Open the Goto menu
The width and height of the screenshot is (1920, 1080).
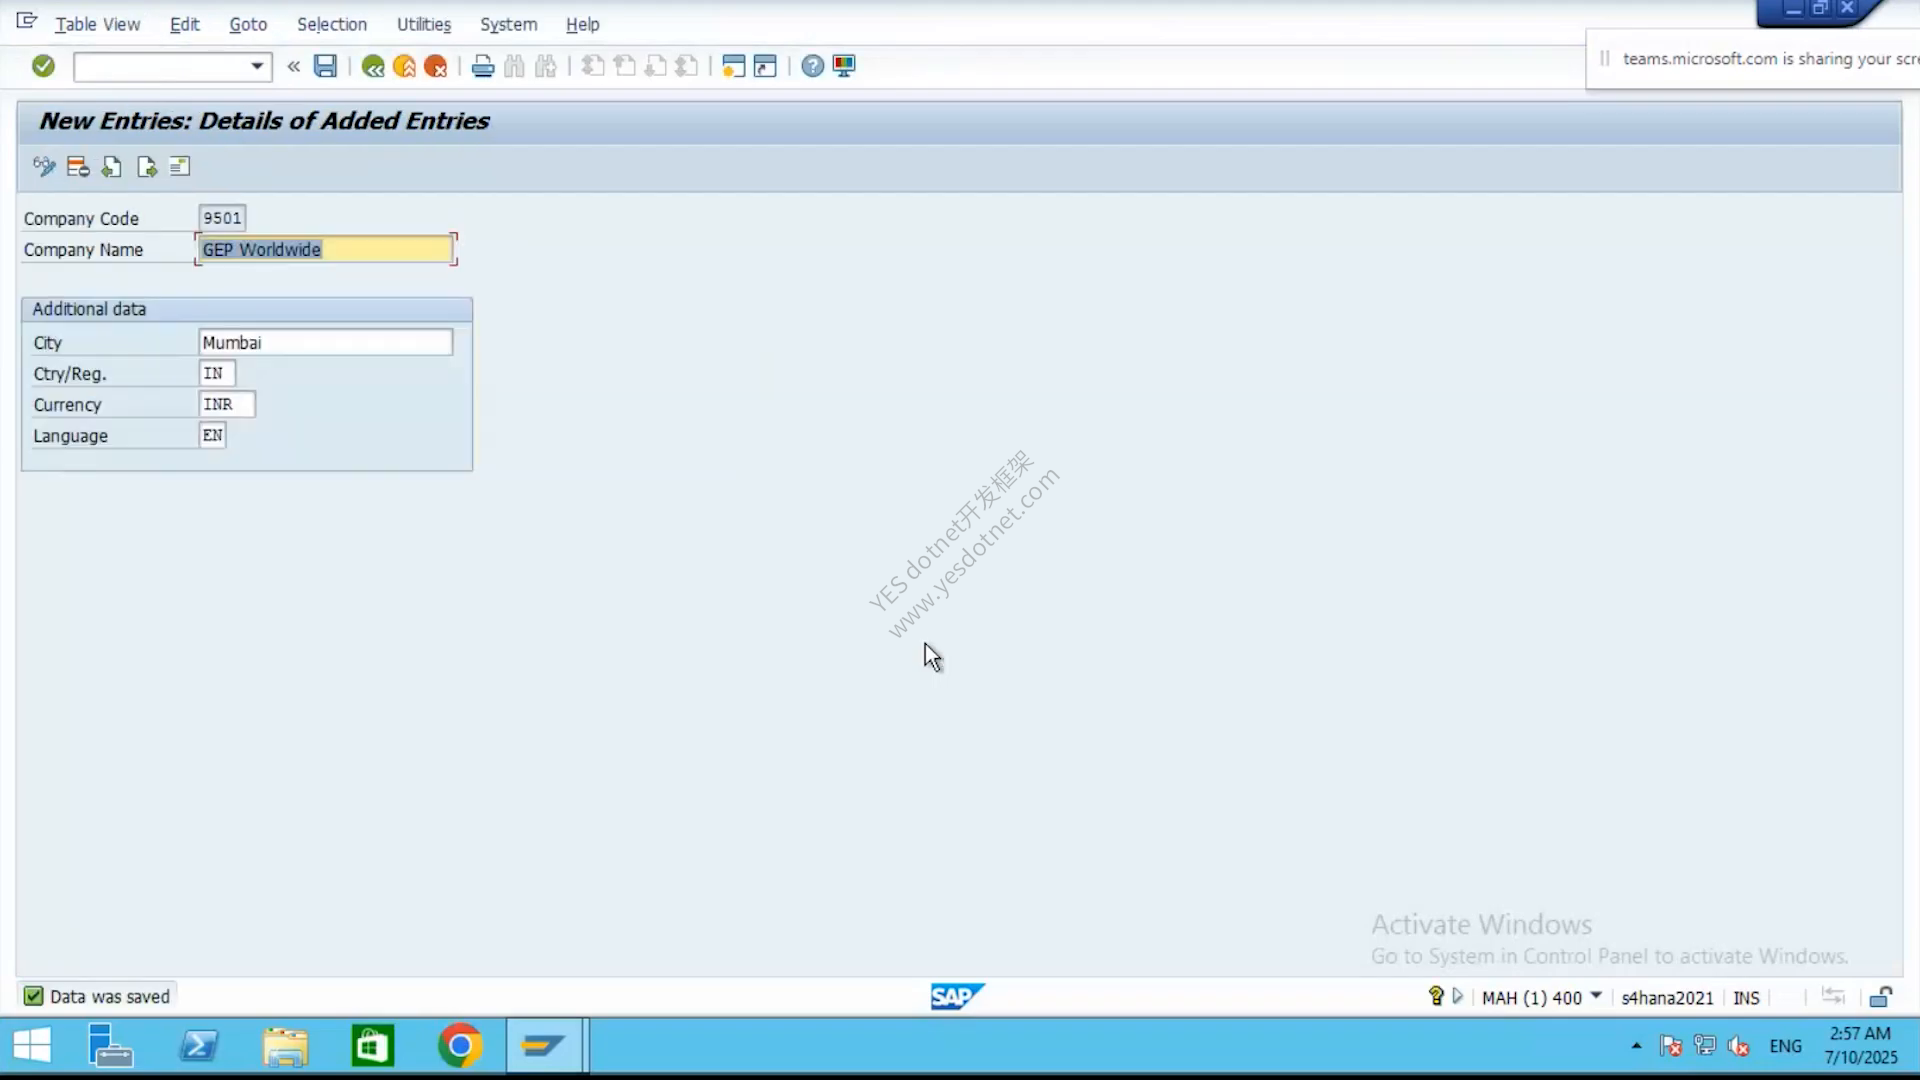click(248, 24)
